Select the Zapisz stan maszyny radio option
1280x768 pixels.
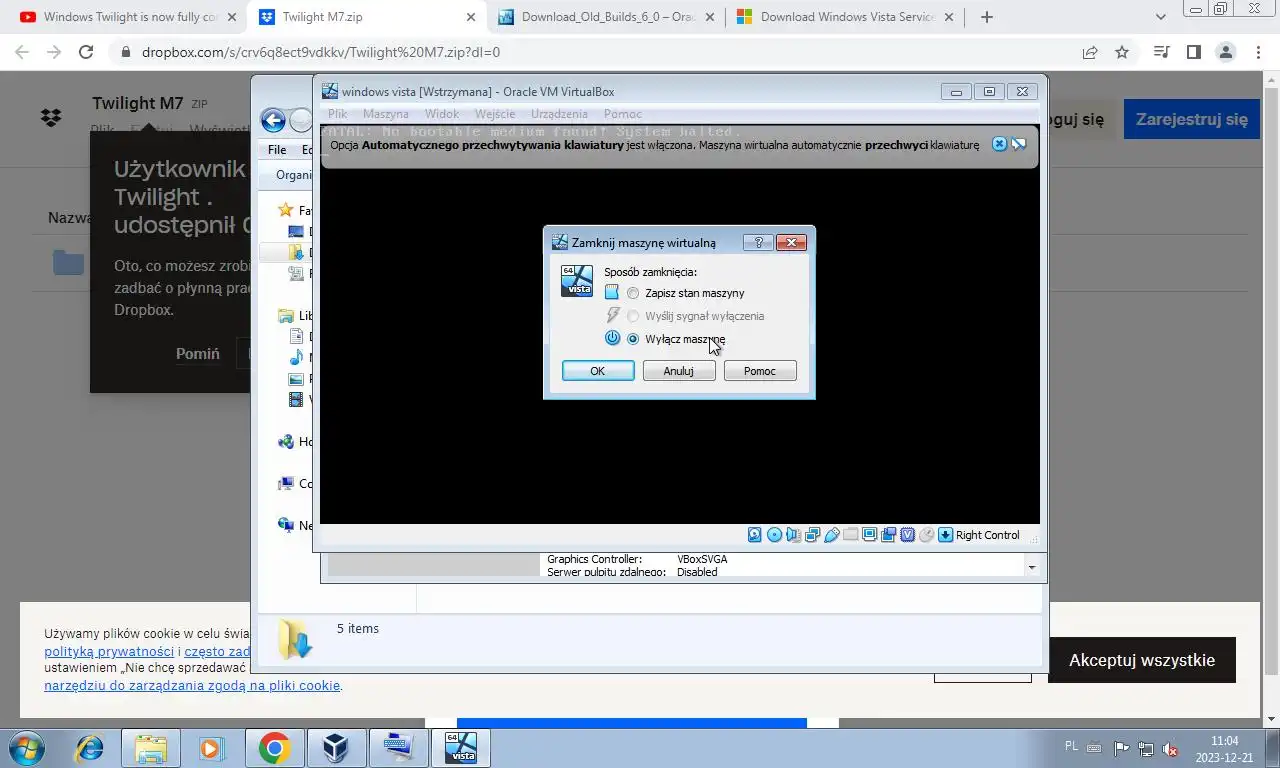(x=633, y=293)
